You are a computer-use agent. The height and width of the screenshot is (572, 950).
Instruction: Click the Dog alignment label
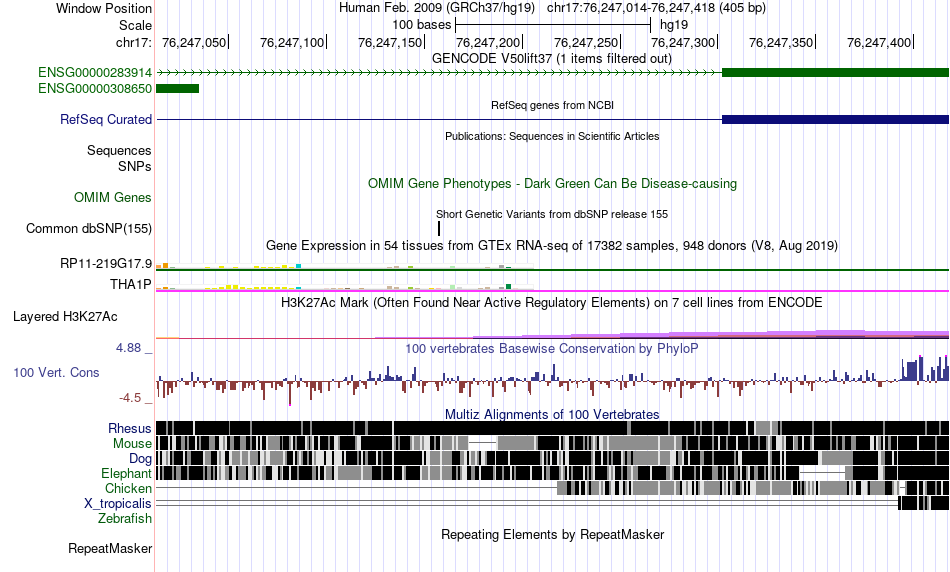pos(140,459)
